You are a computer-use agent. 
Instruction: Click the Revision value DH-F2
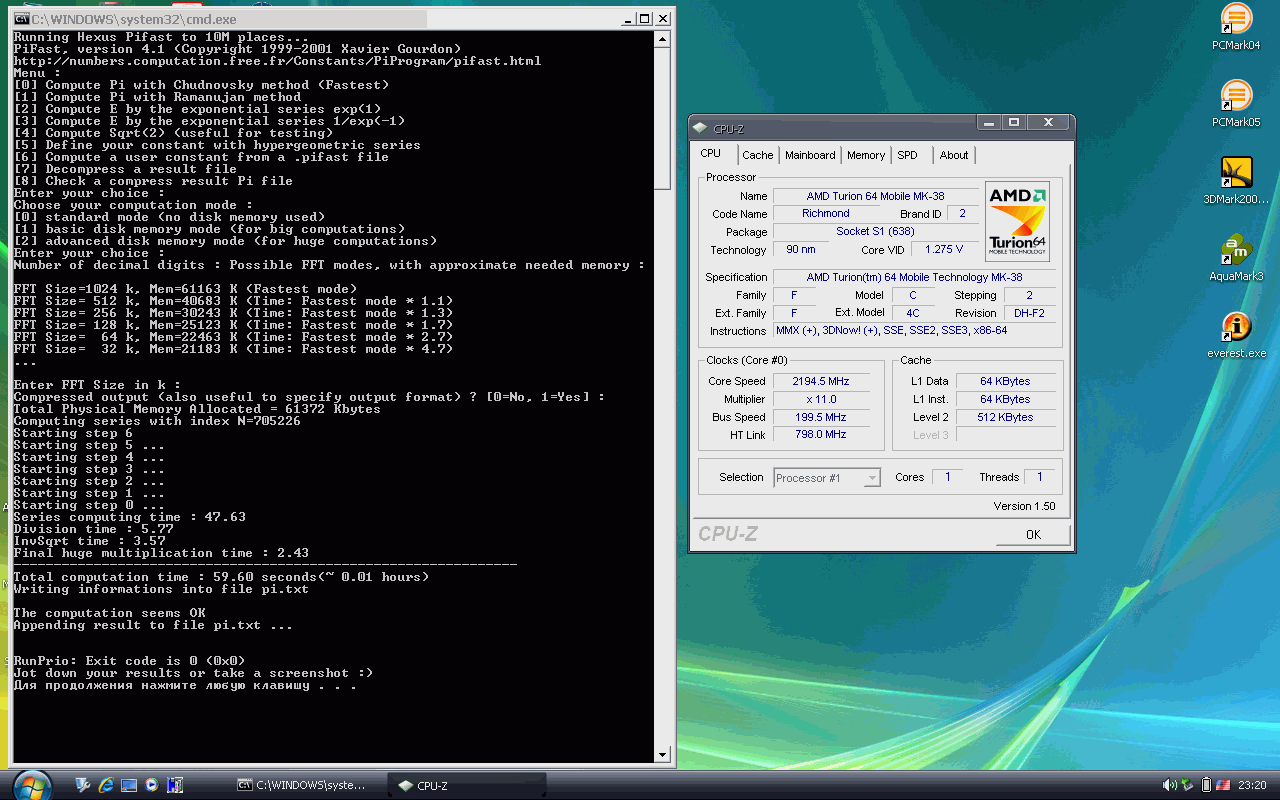(1029, 313)
